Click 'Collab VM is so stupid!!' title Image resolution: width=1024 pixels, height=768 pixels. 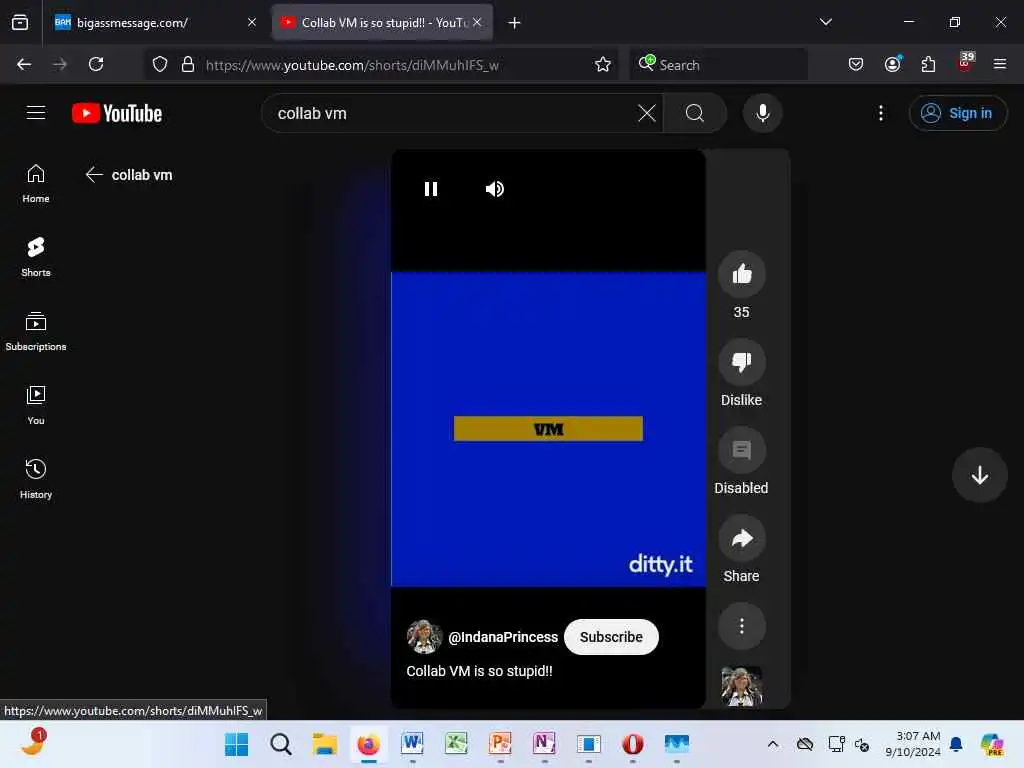coord(479,671)
